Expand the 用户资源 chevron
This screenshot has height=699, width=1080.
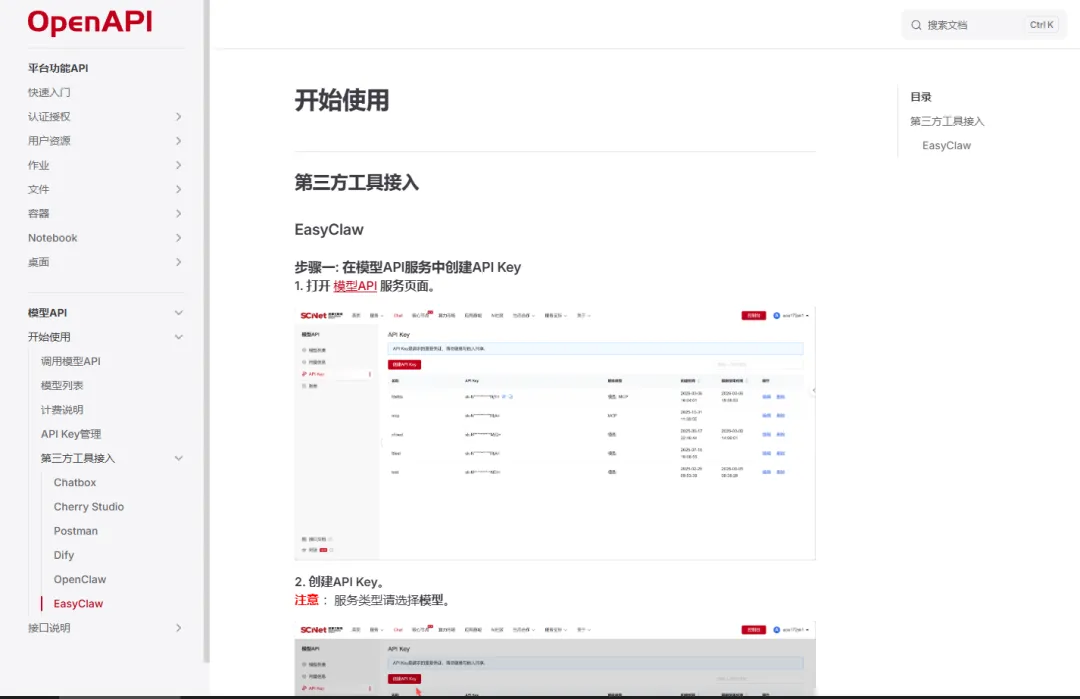pyautogui.click(x=178, y=140)
